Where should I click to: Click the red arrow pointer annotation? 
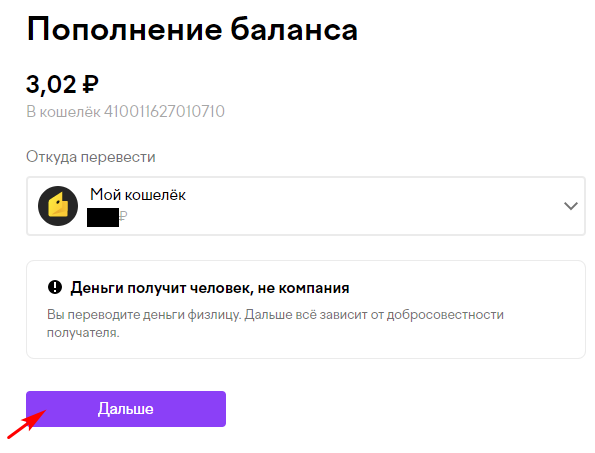tap(27, 424)
